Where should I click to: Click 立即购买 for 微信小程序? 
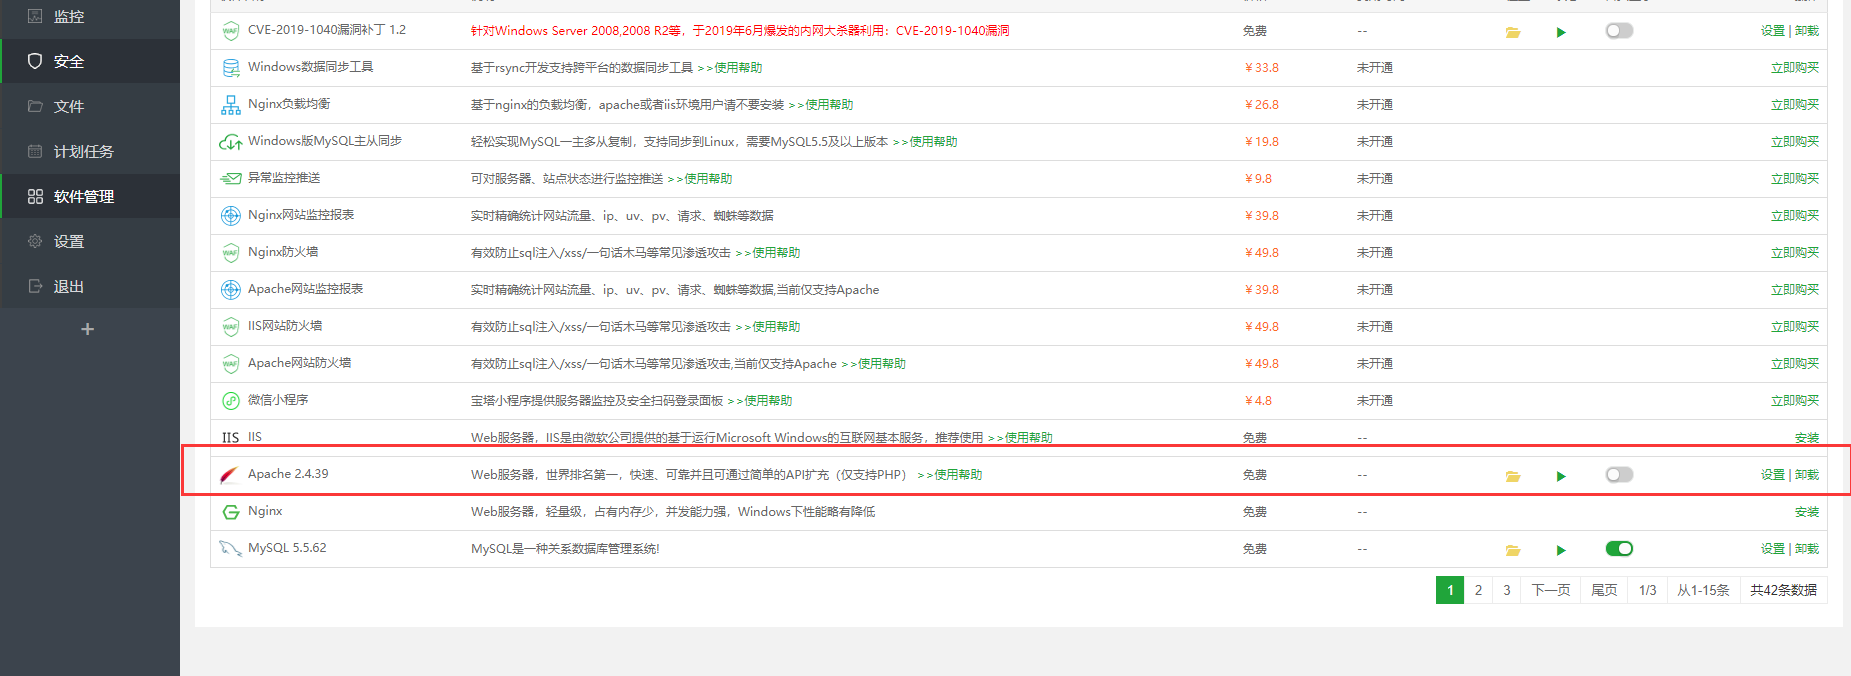click(1795, 401)
